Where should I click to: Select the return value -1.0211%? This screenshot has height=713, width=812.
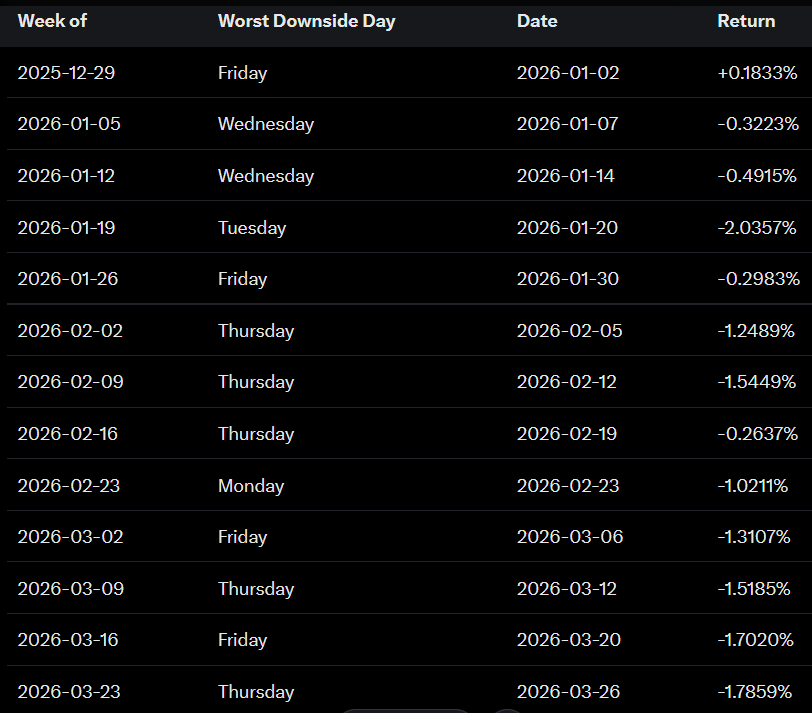753,486
